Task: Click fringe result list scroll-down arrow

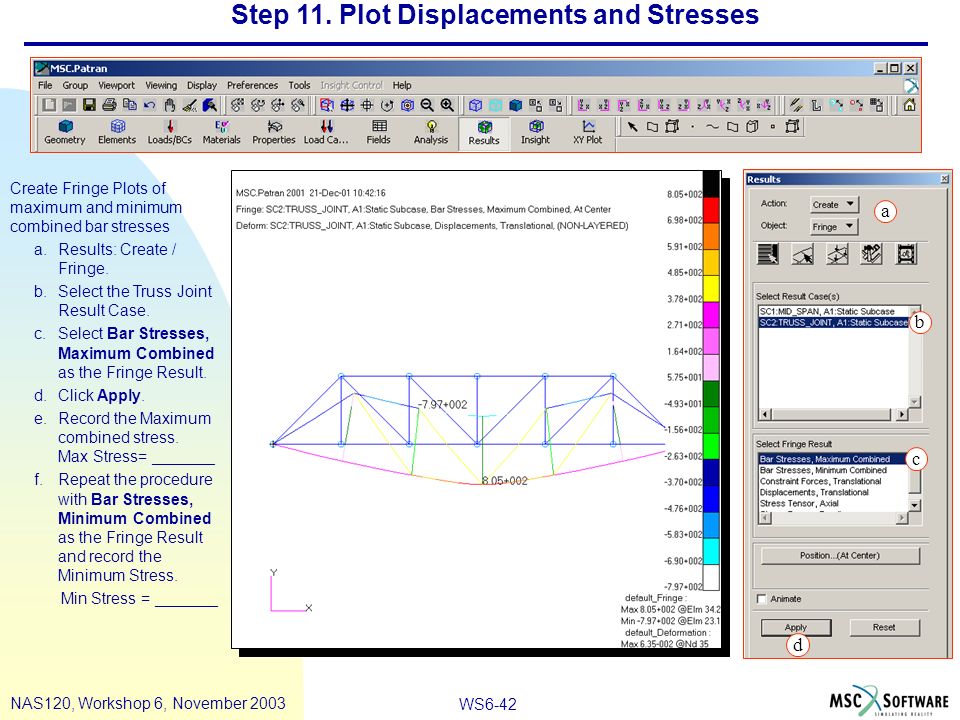Action: click(915, 505)
